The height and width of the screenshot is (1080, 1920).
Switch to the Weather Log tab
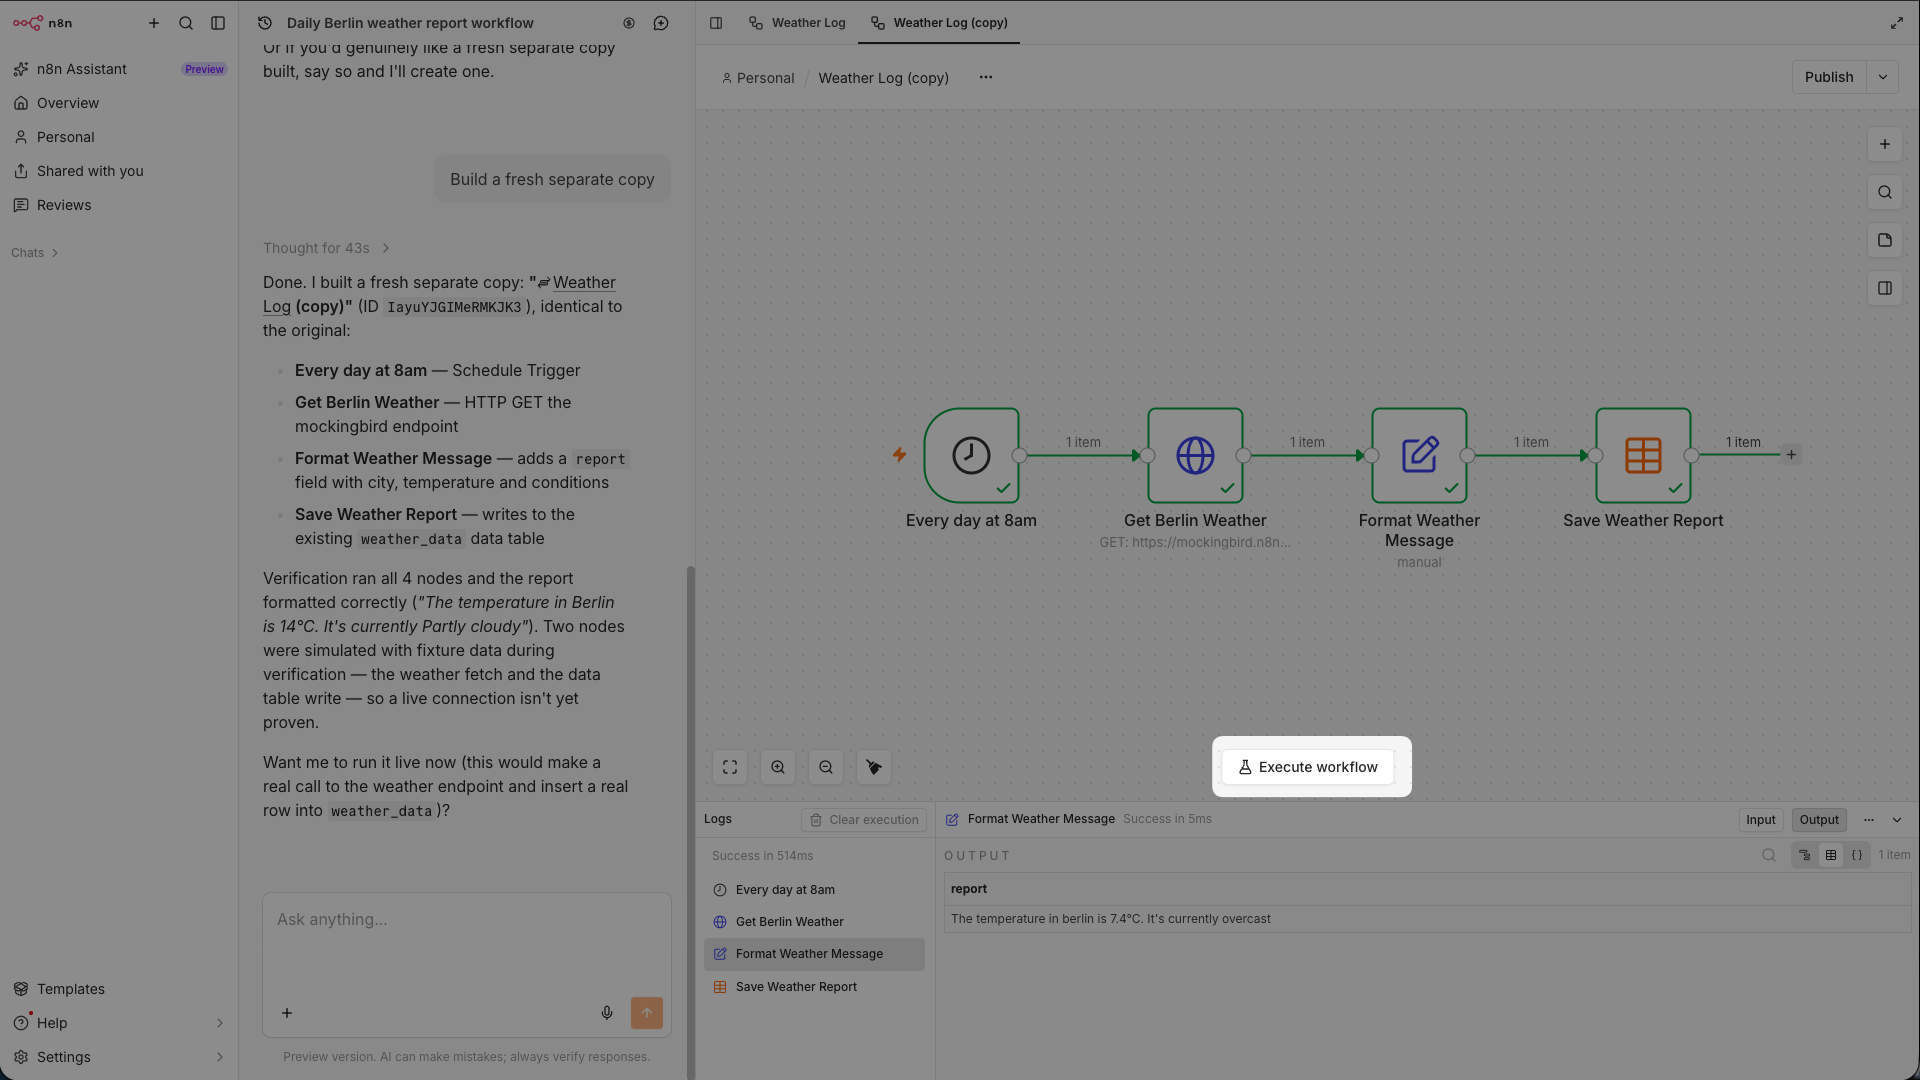click(x=797, y=23)
